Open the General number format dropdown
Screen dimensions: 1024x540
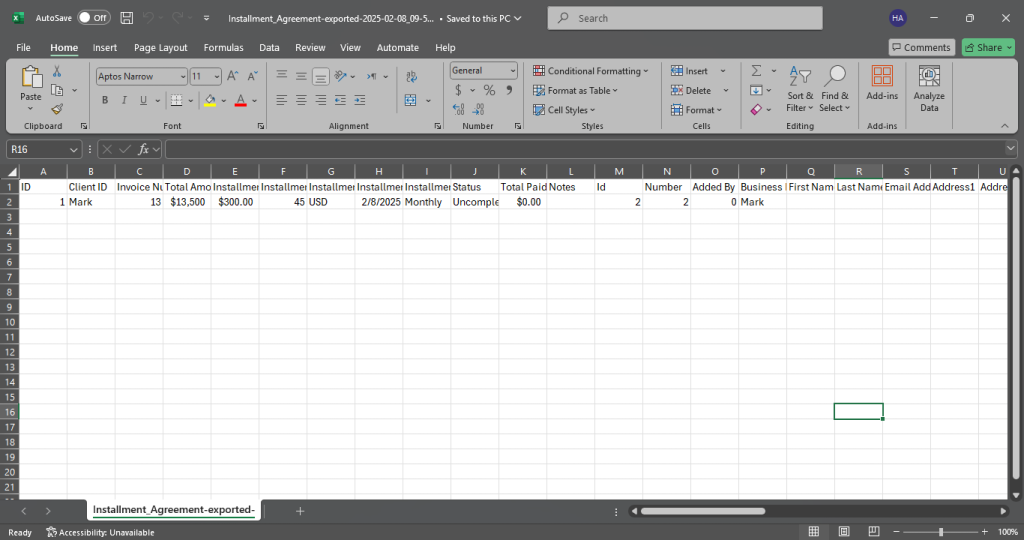pyautogui.click(x=513, y=71)
